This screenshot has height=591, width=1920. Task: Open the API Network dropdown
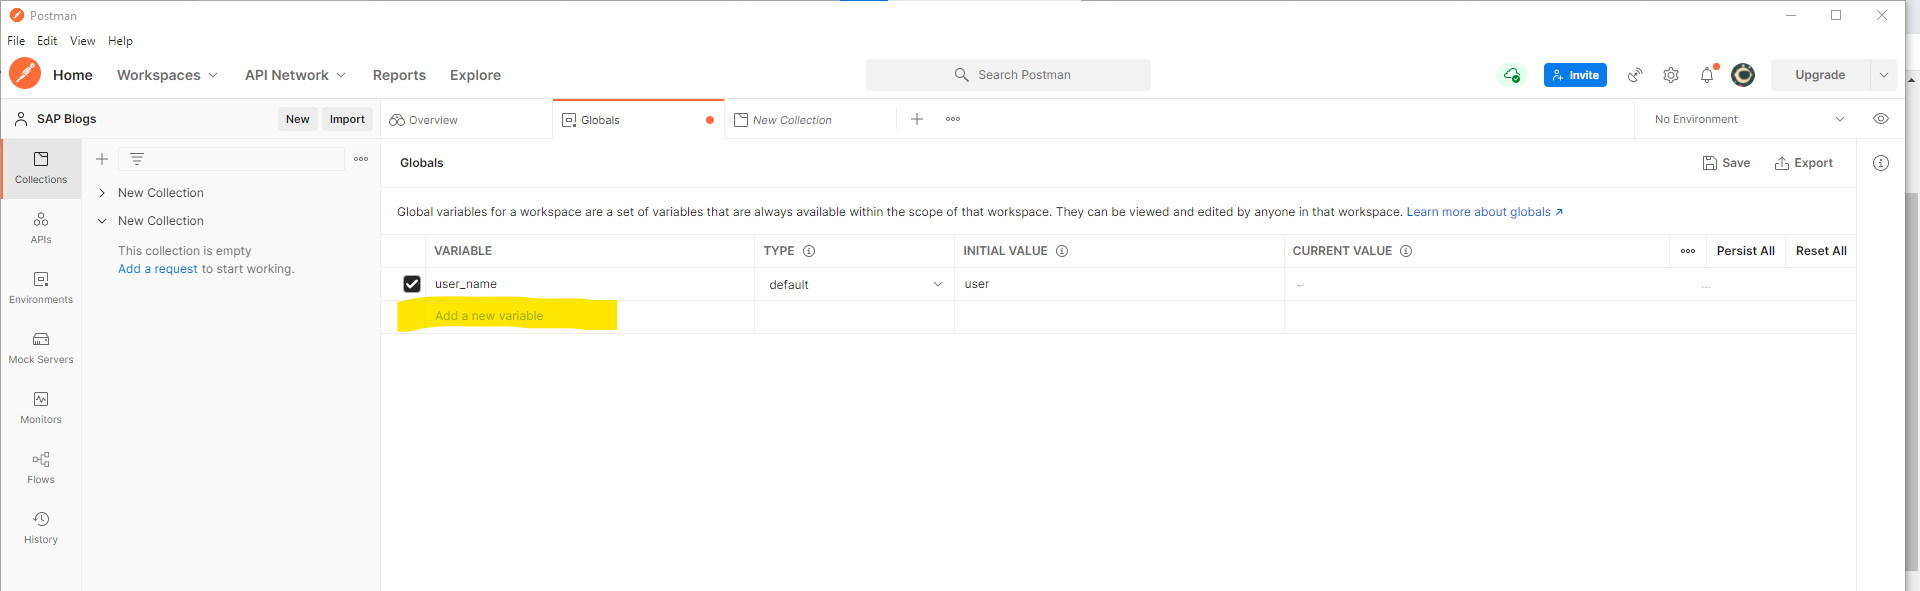(295, 75)
